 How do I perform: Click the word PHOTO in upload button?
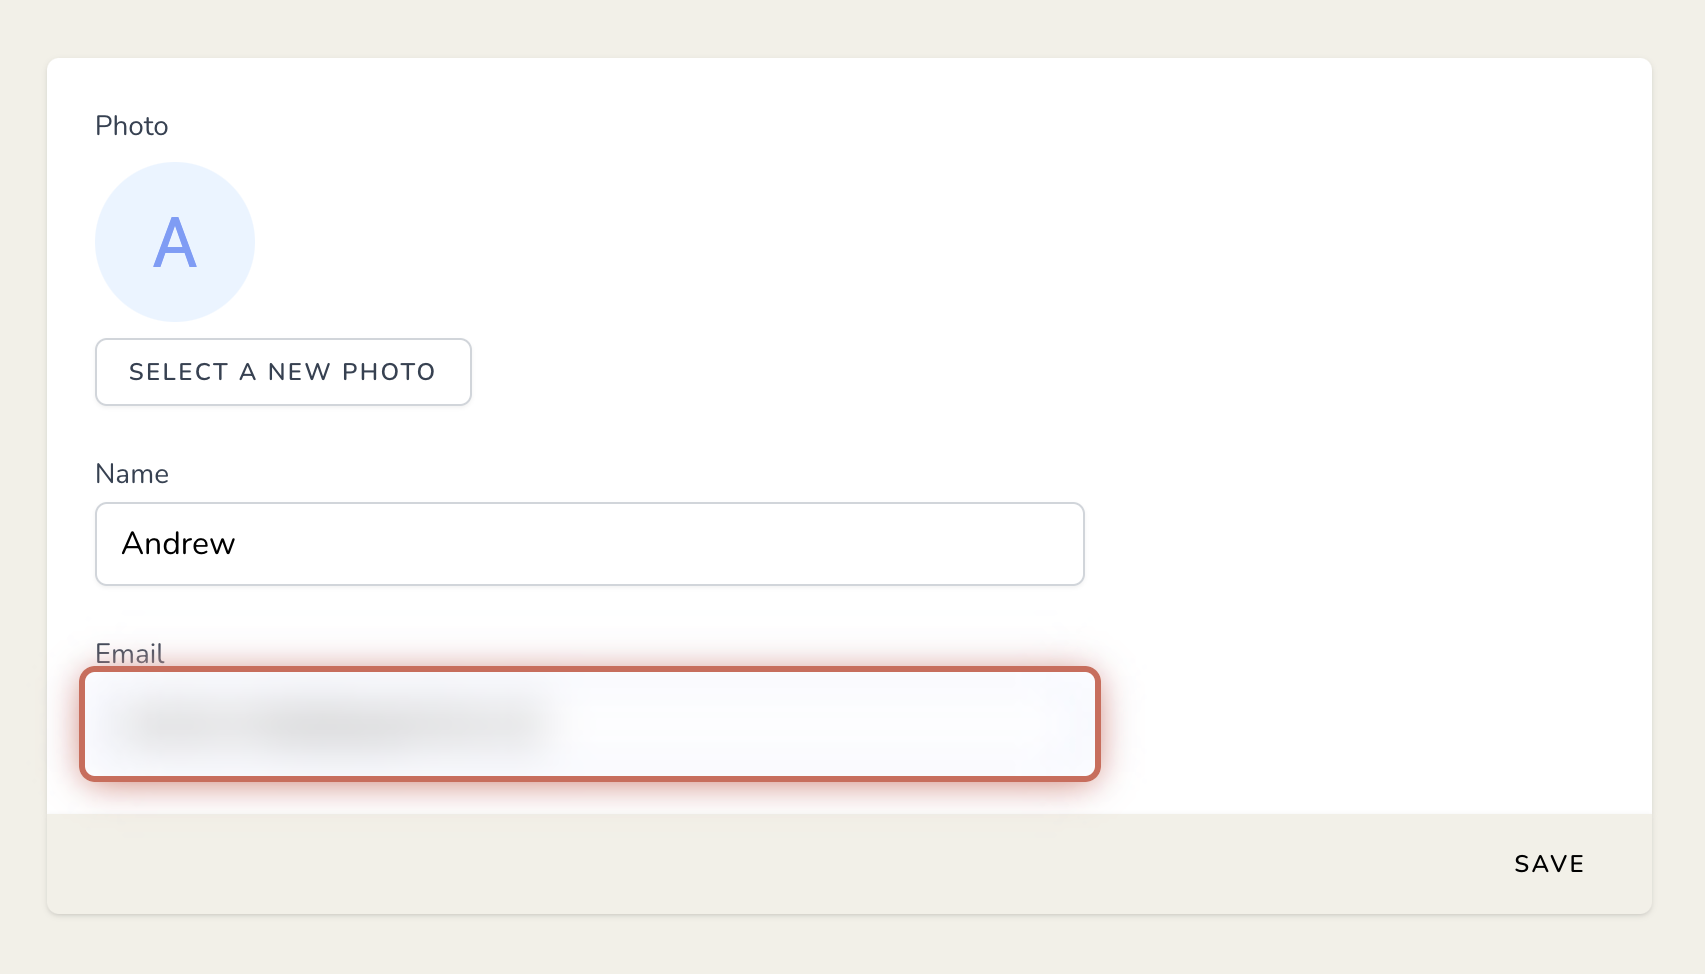[389, 372]
